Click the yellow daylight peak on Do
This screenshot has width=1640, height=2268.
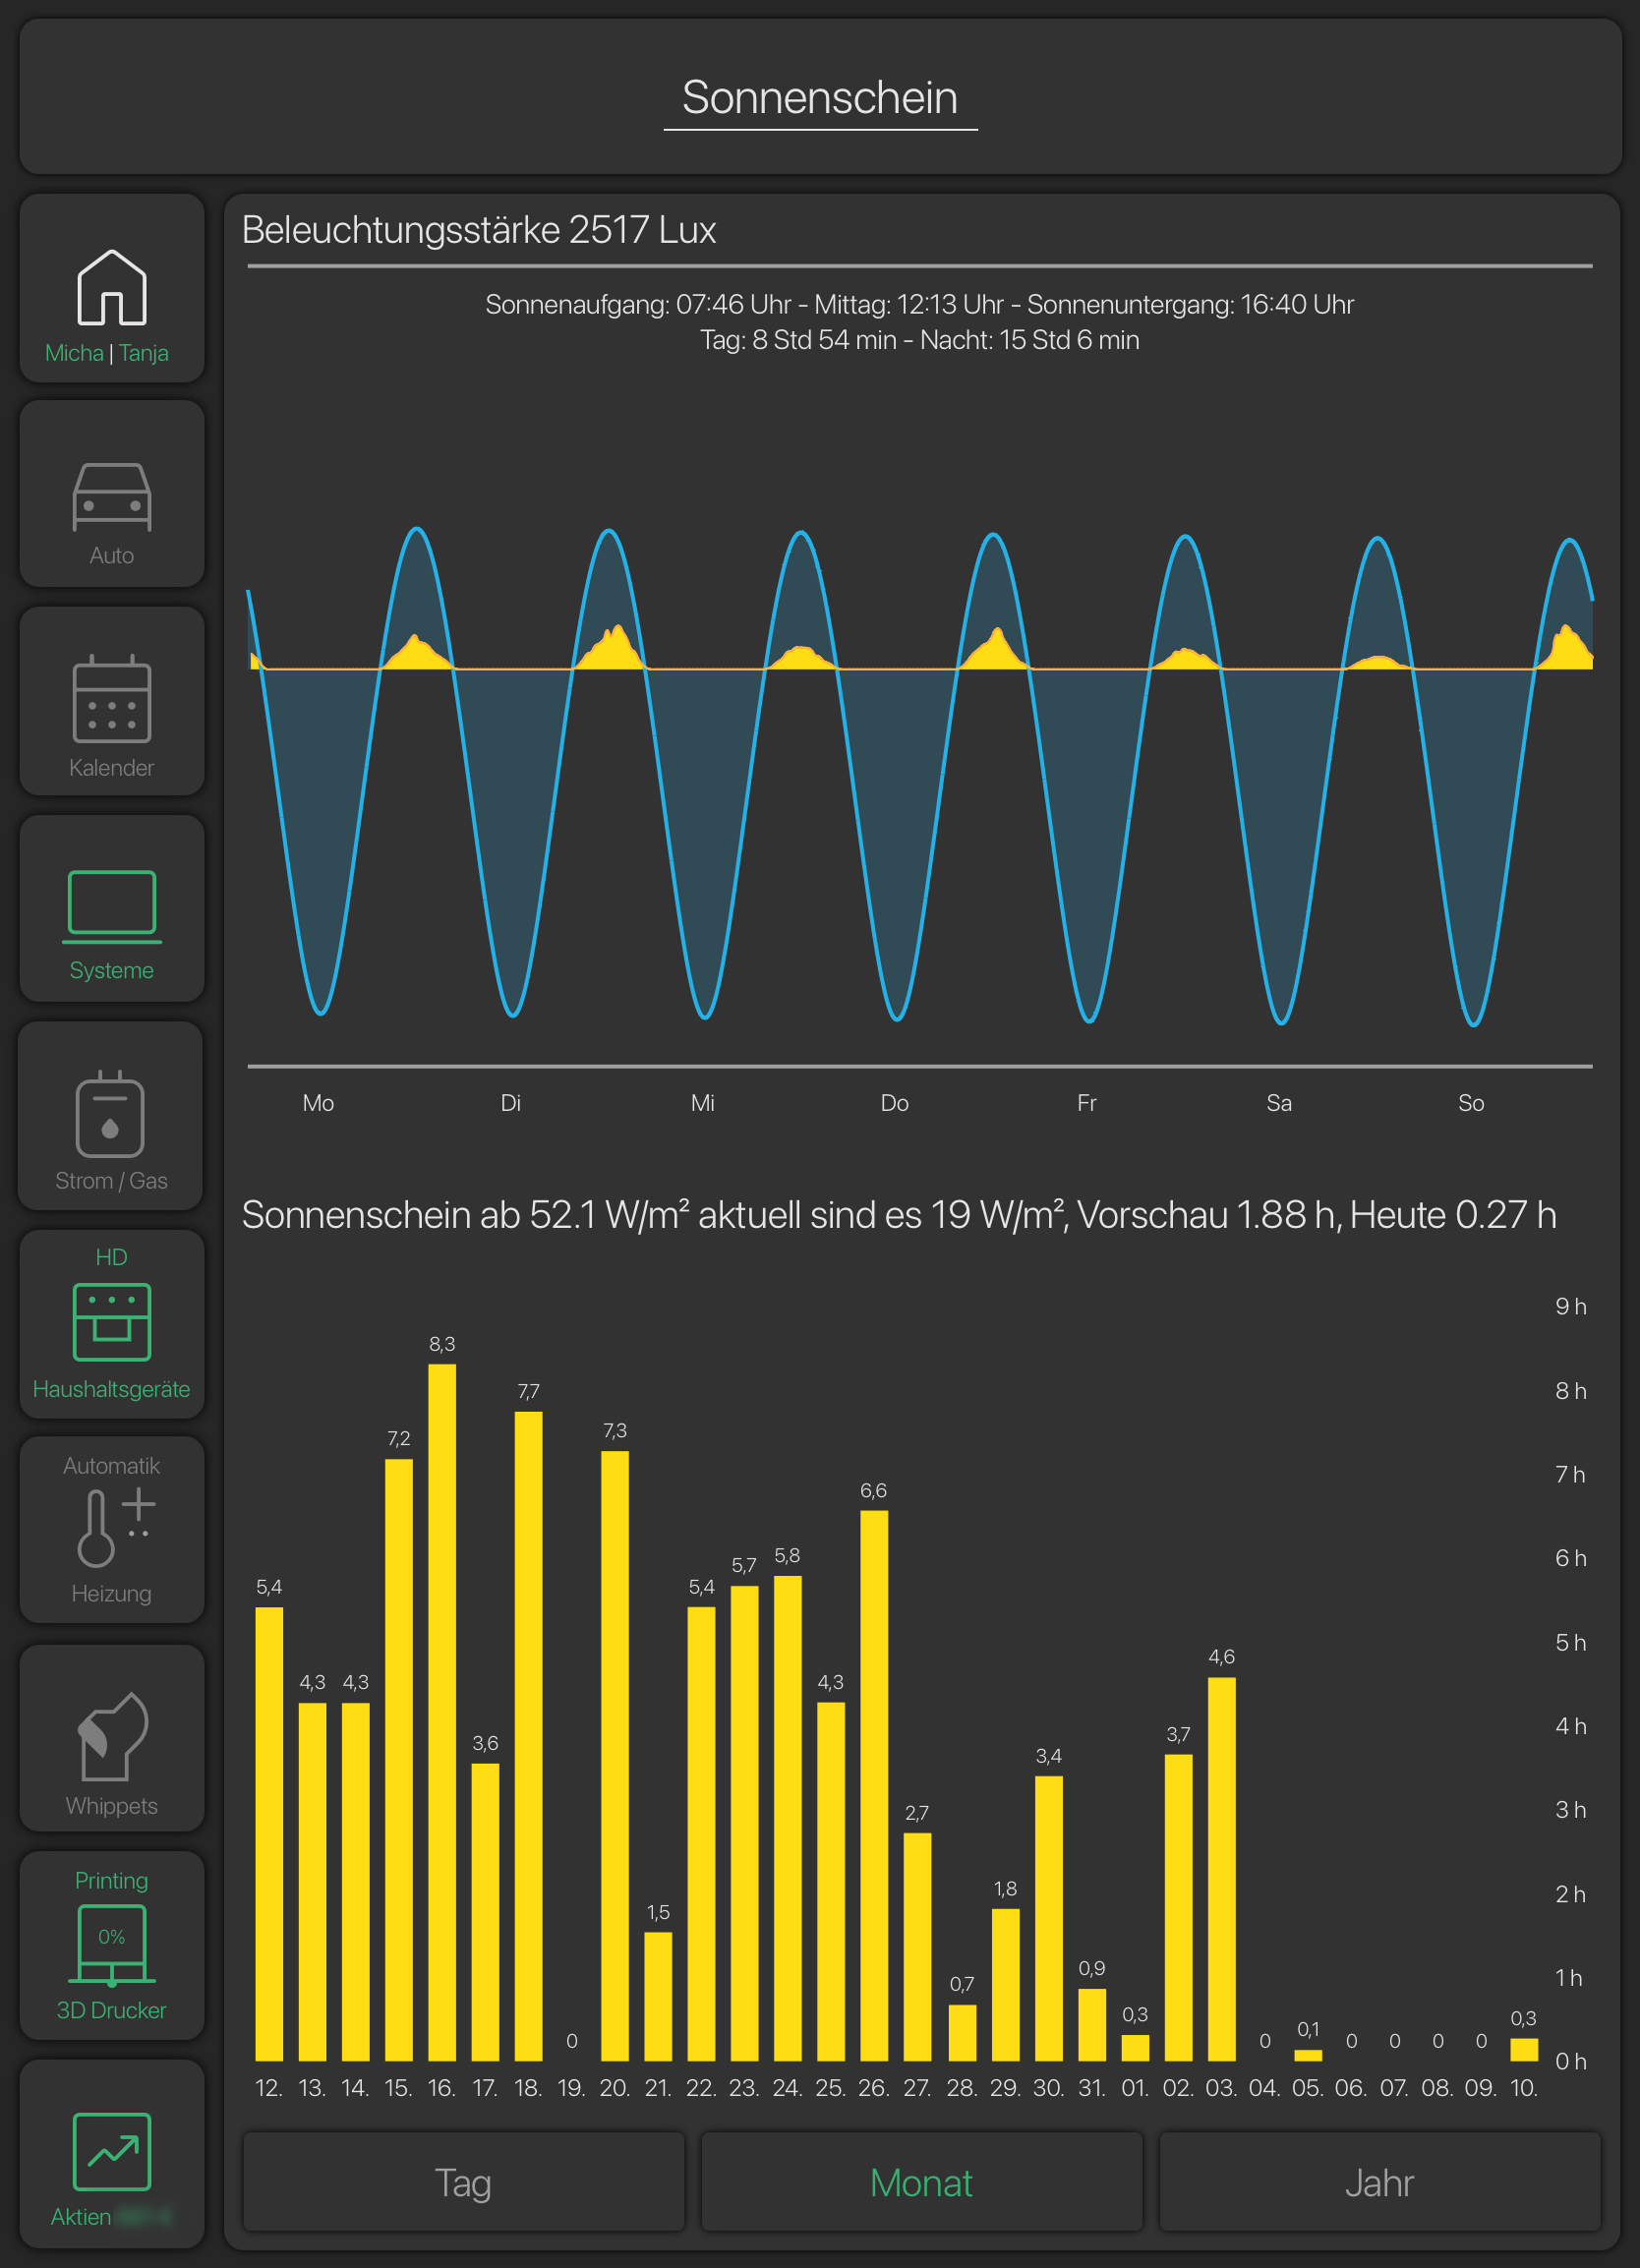[995, 650]
